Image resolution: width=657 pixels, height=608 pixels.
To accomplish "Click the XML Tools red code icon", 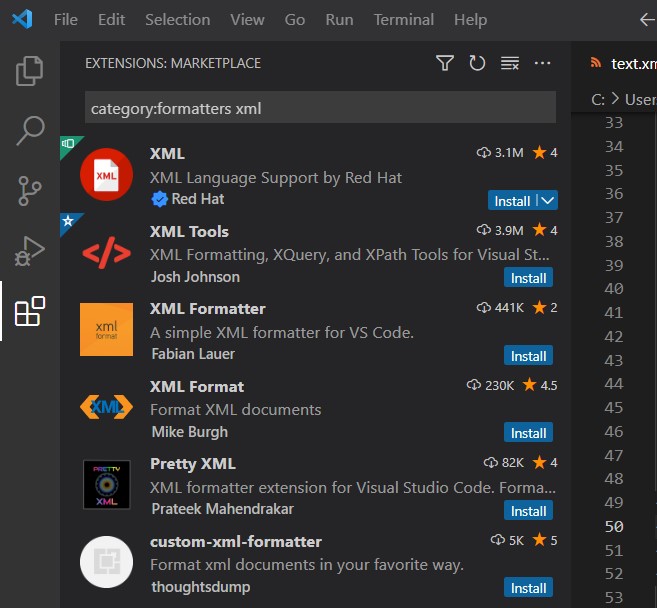I will (106, 253).
